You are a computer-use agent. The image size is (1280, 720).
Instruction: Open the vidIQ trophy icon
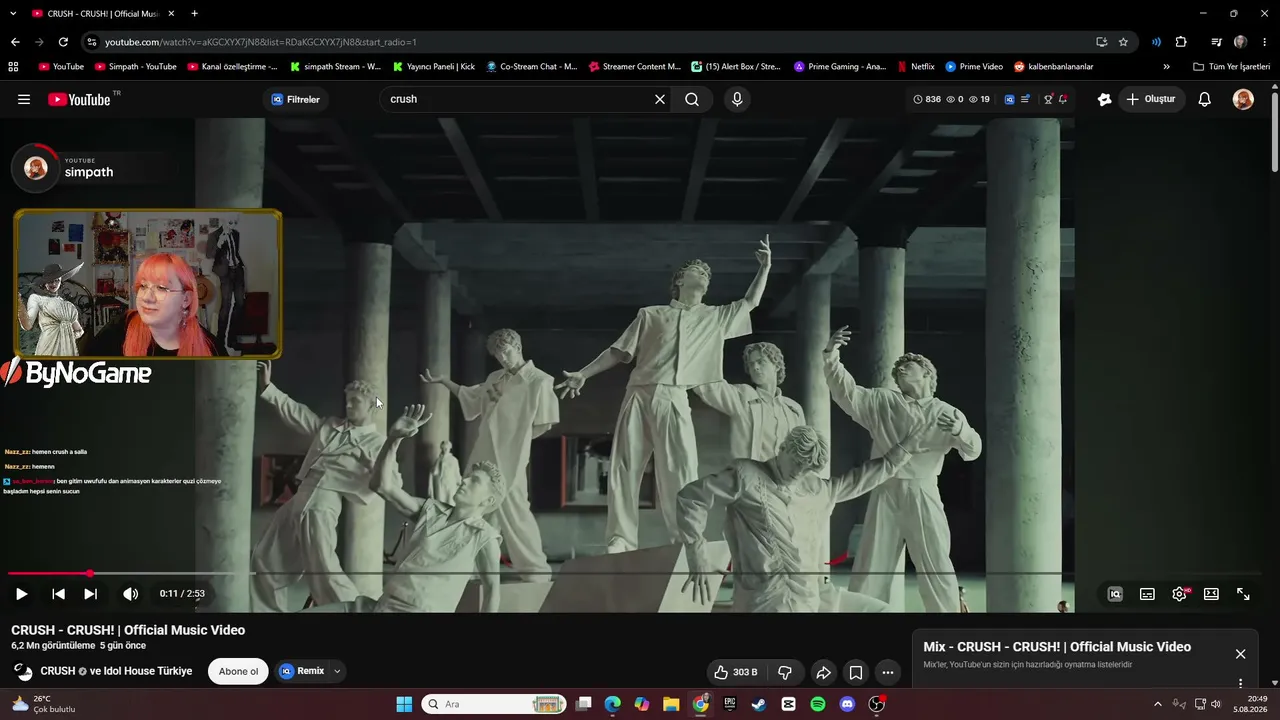tap(1048, 99)
